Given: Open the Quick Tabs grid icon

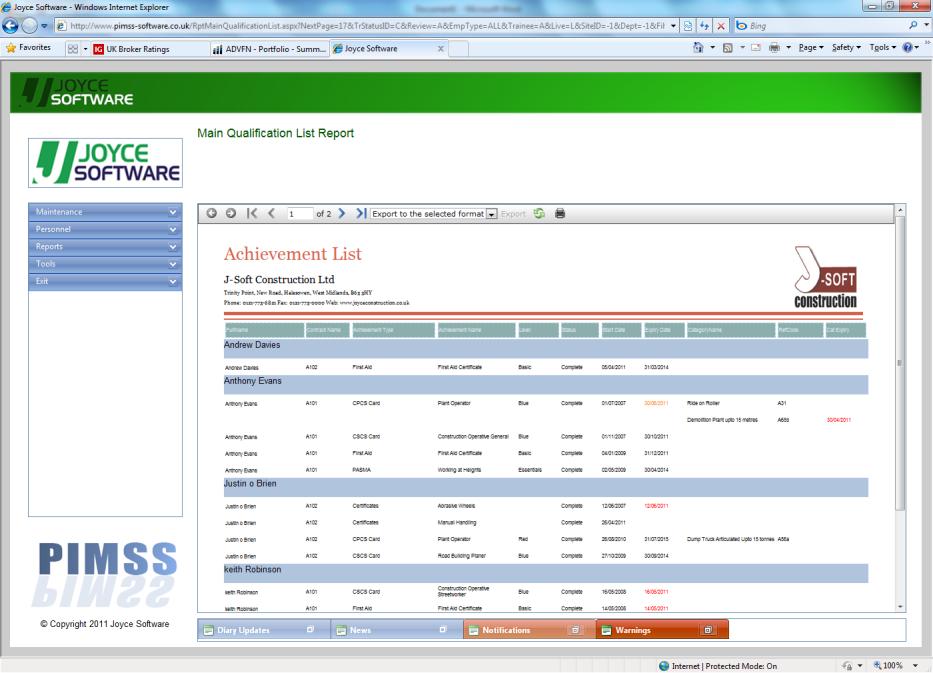Looking at the screenshot, I should tap(73, 49).
